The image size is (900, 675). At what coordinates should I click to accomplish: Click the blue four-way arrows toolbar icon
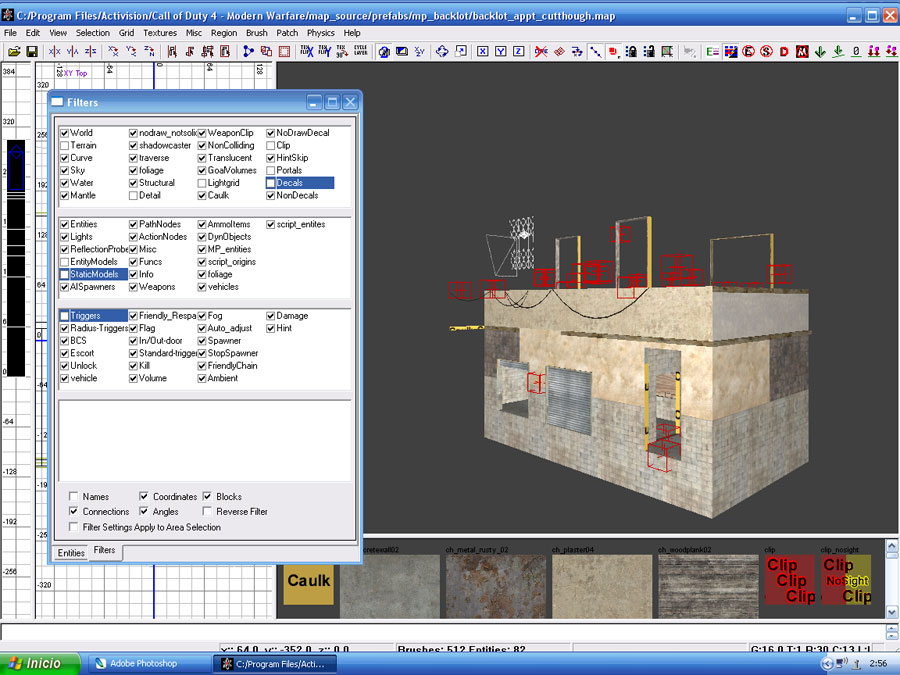[x=442, y=52]
